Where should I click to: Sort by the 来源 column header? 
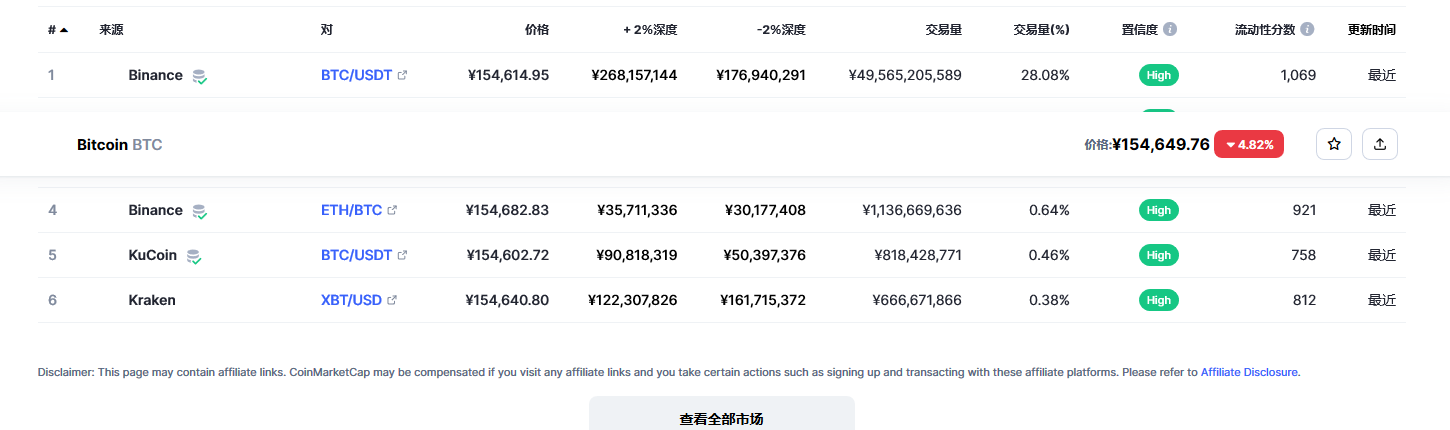(111, 30)
